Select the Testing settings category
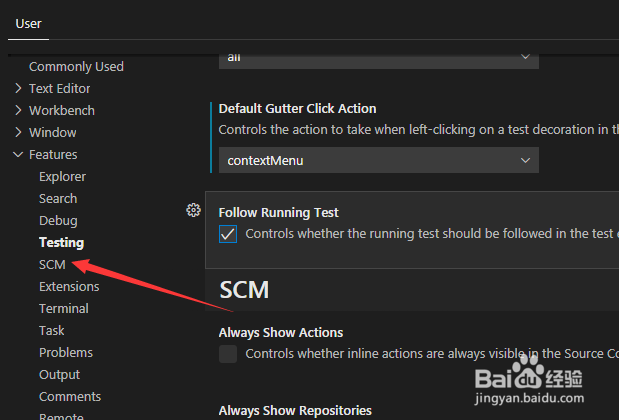Screen dimensions: 619x420 point(62,242)
